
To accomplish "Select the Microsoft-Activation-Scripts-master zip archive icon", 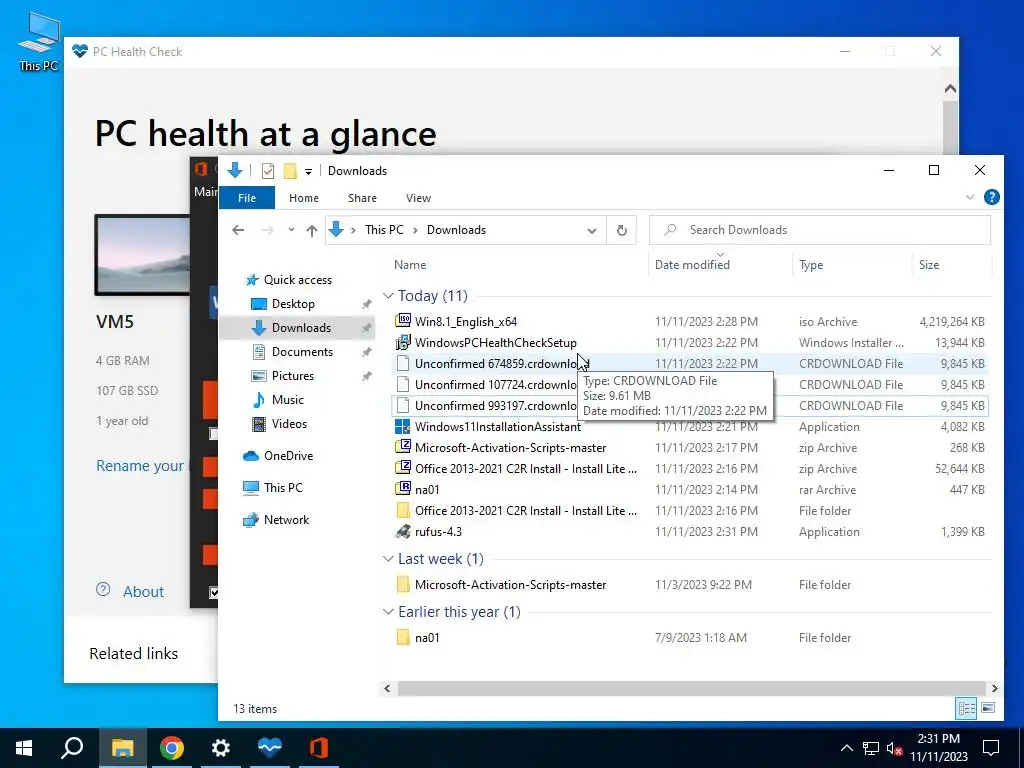I will click(403, 447).
